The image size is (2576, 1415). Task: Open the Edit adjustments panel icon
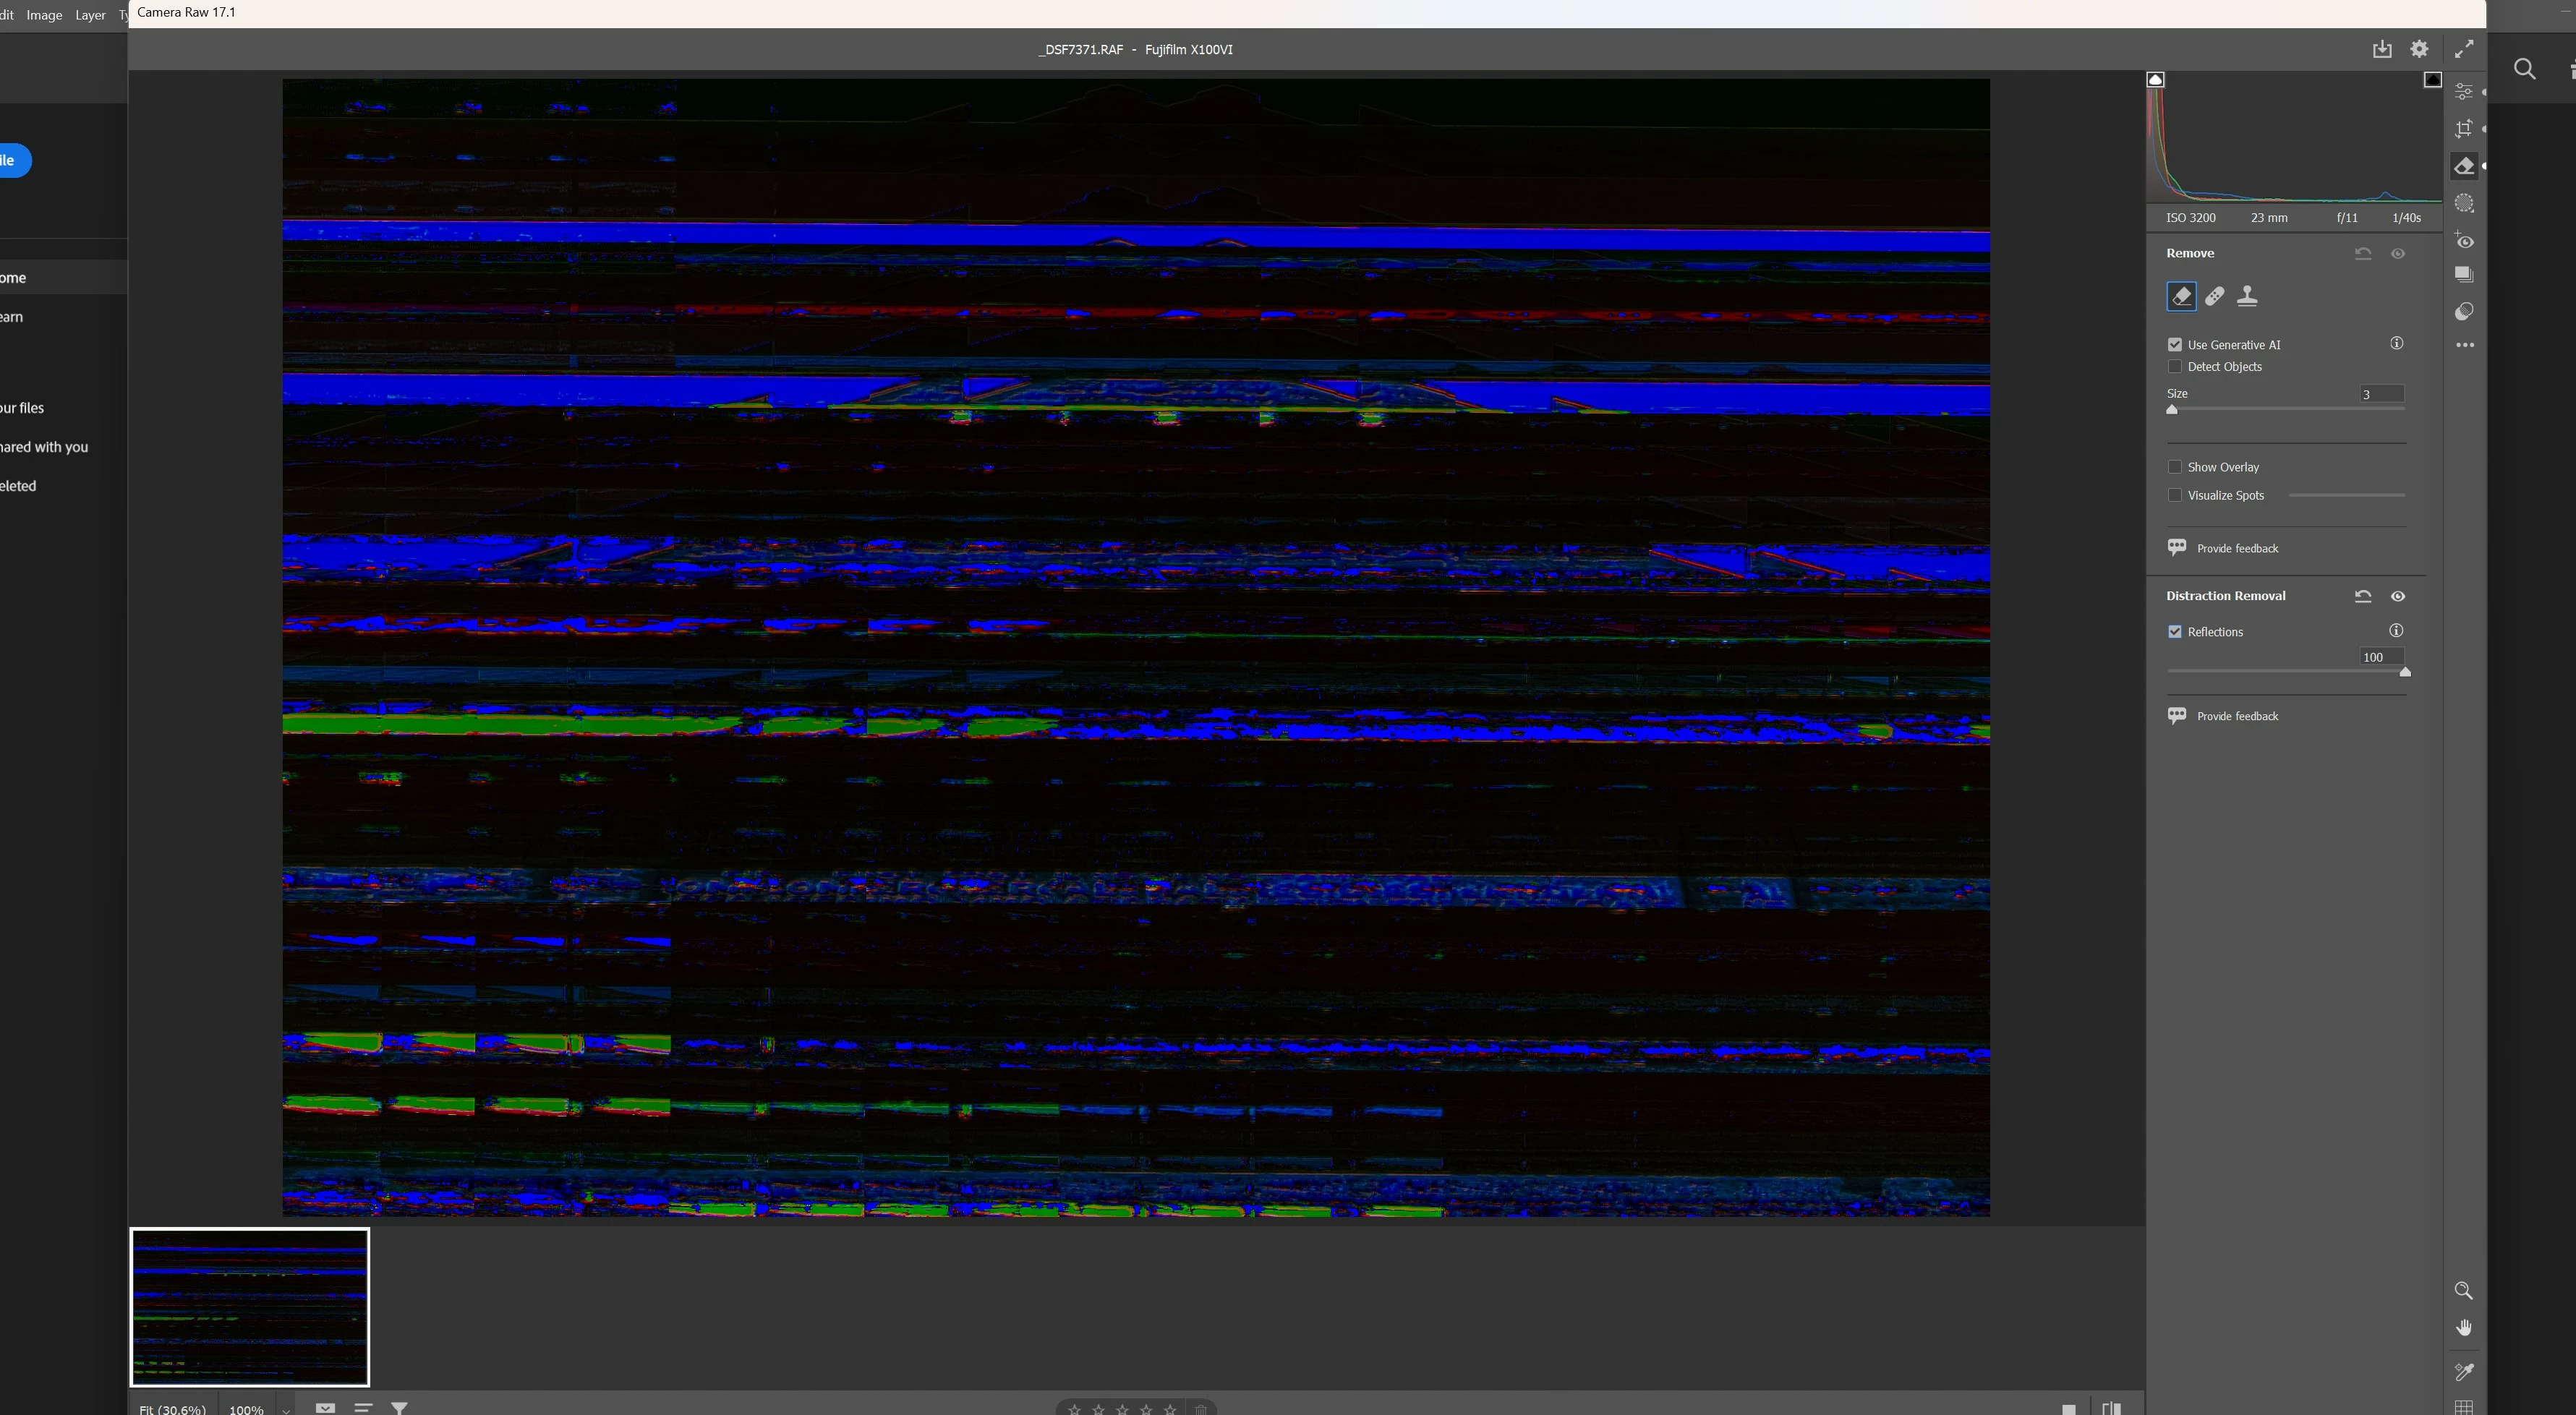coord(2464,91)
